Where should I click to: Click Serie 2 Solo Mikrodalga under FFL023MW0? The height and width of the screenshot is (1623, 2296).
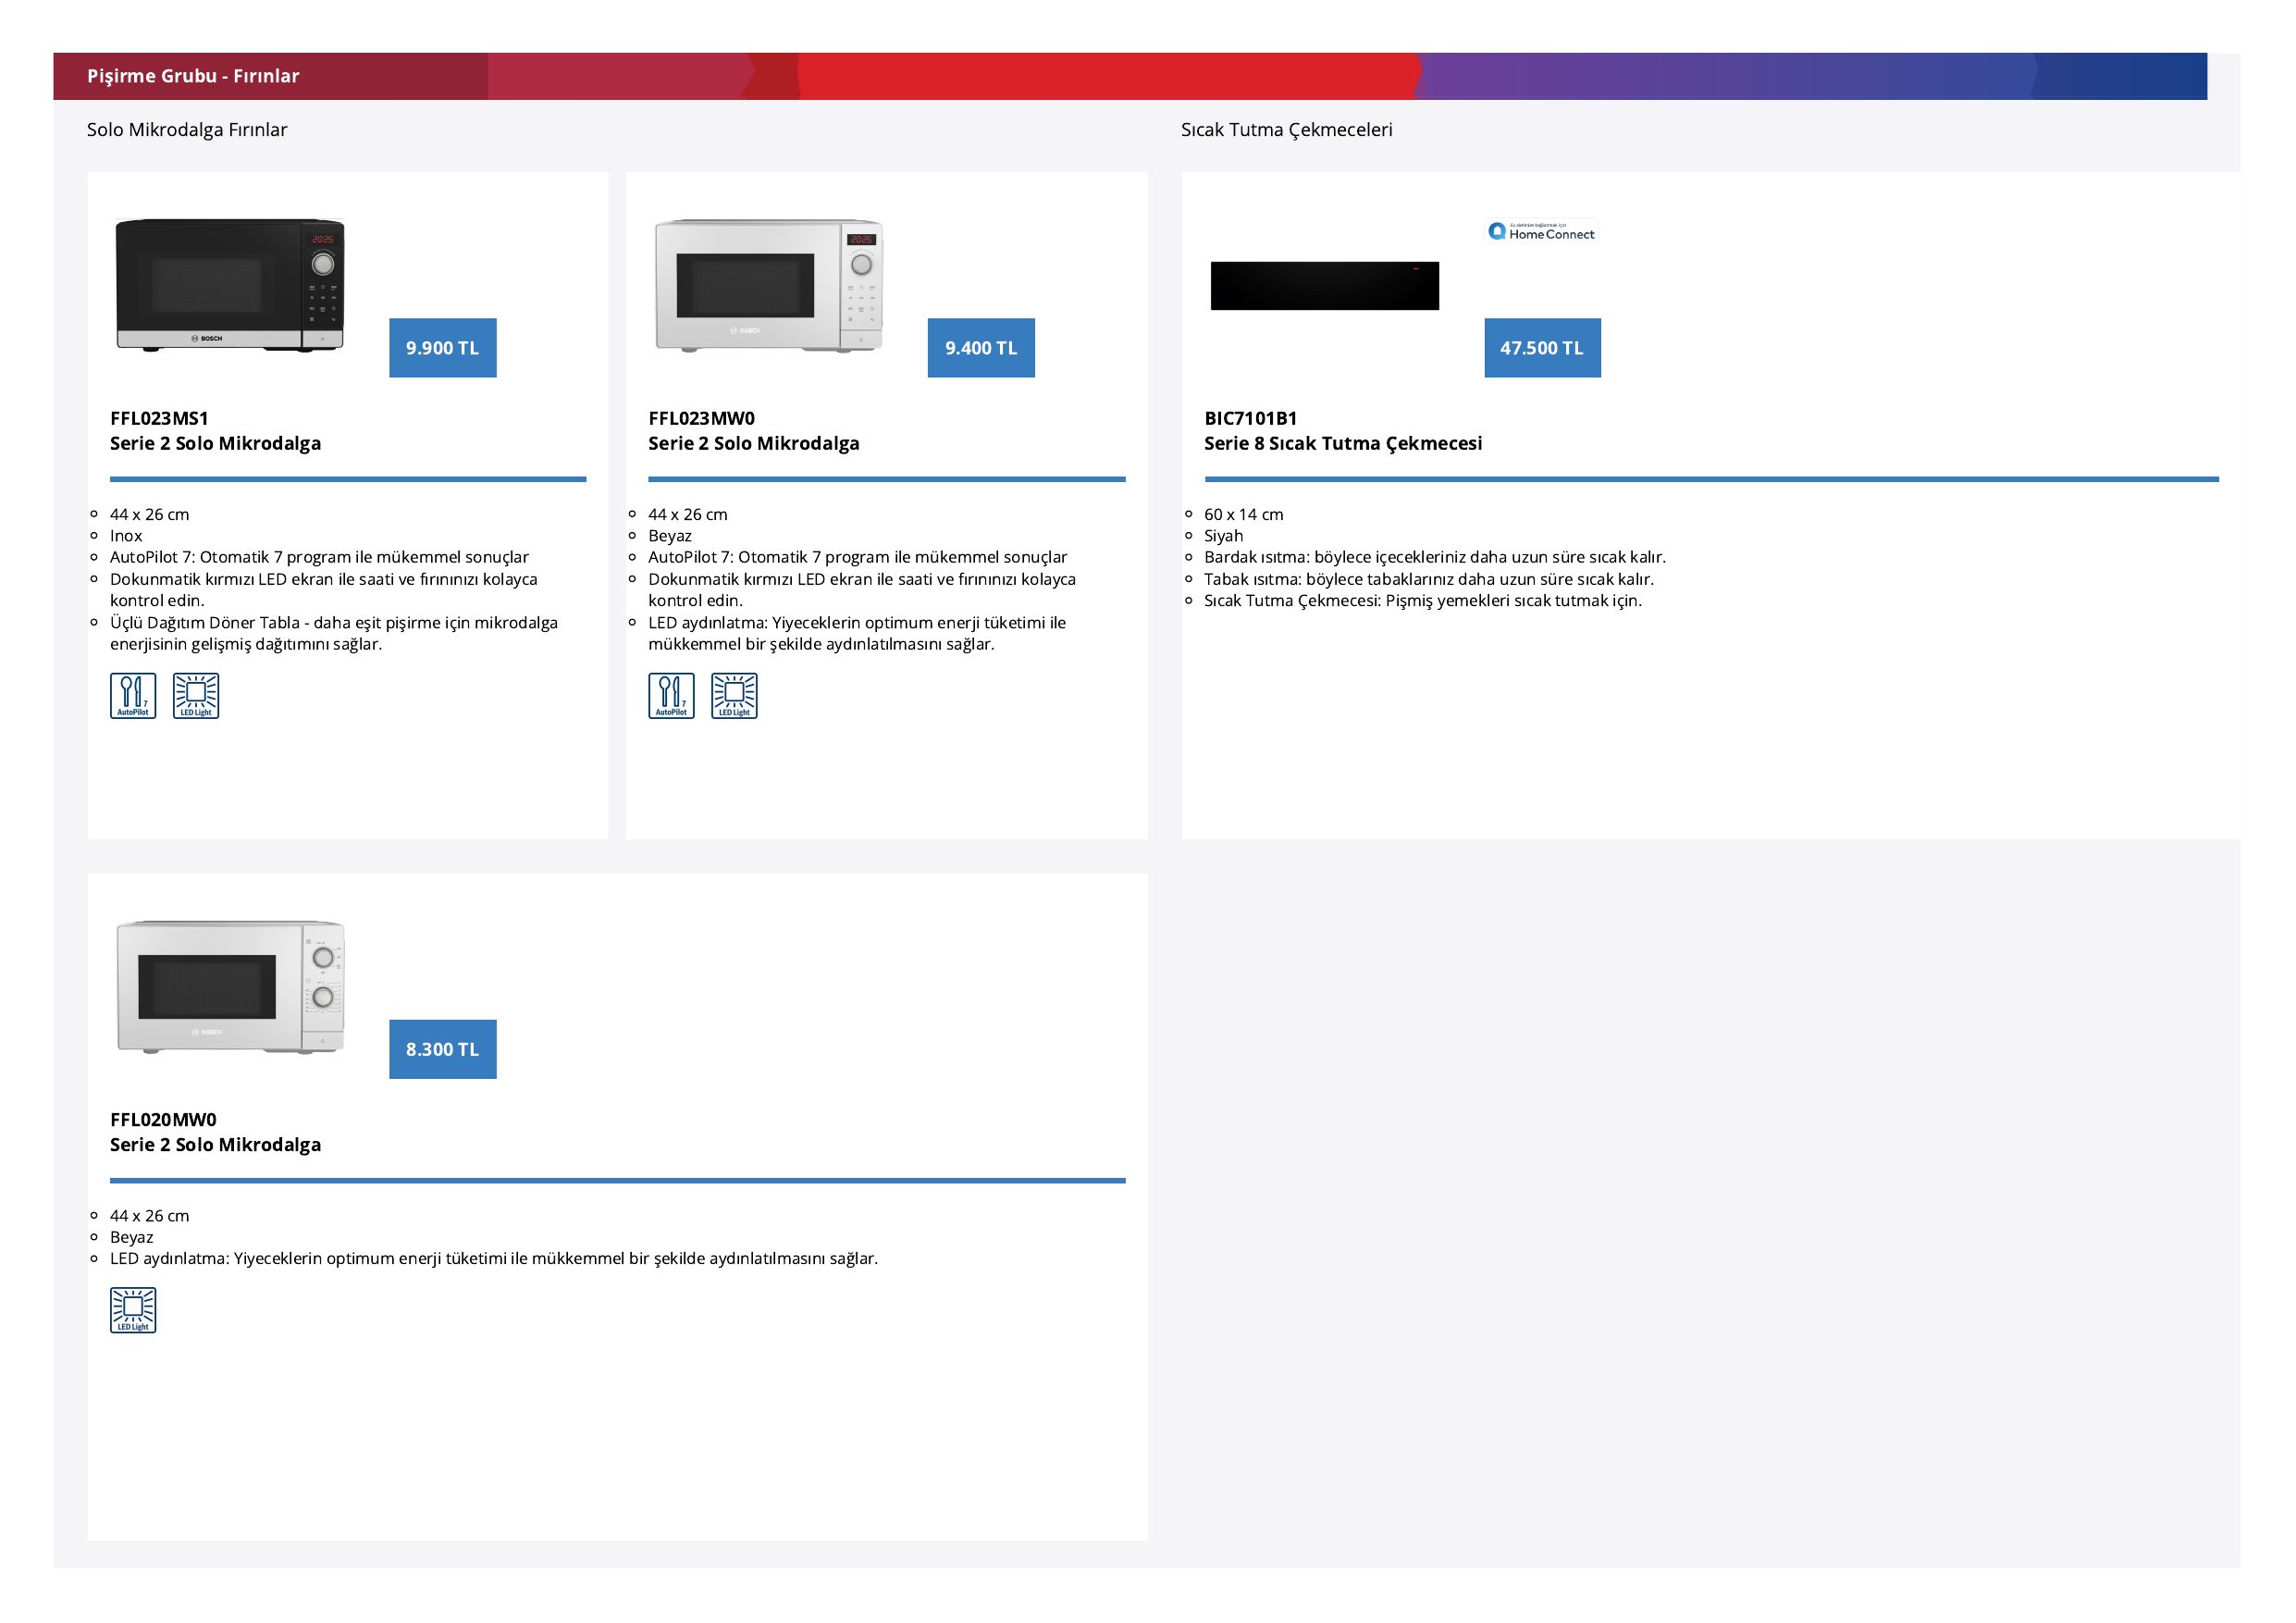[x=753, y=443]
